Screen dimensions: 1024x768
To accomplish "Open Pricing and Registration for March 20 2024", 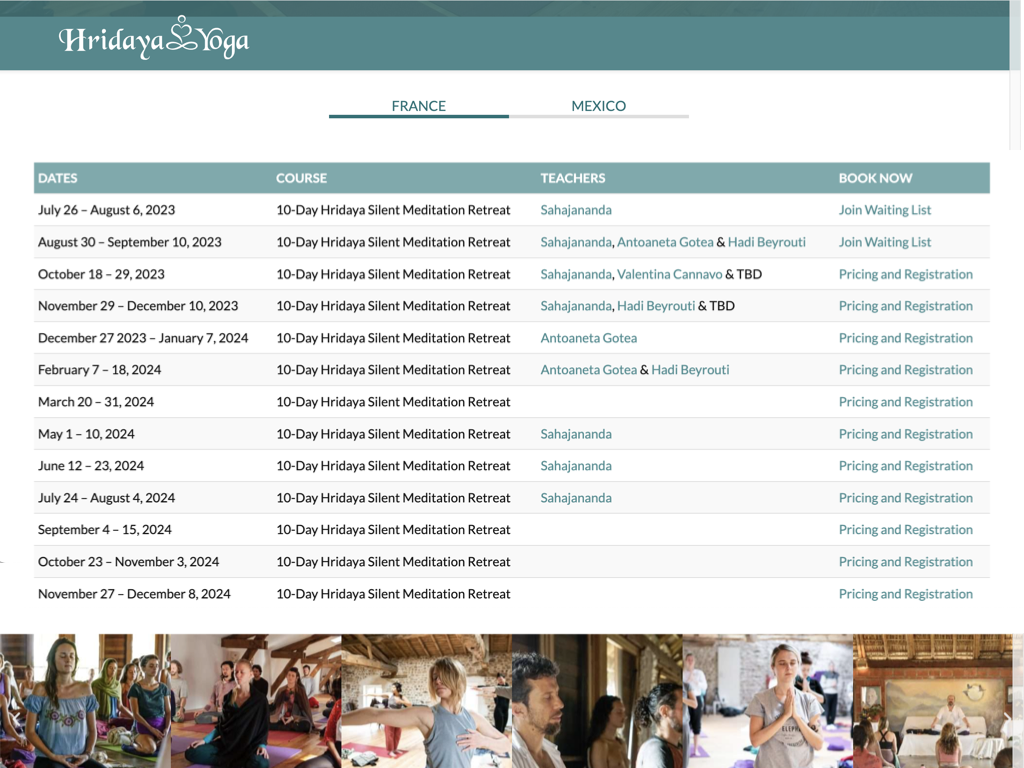I will pyautogui.click(x=905, y=402).
